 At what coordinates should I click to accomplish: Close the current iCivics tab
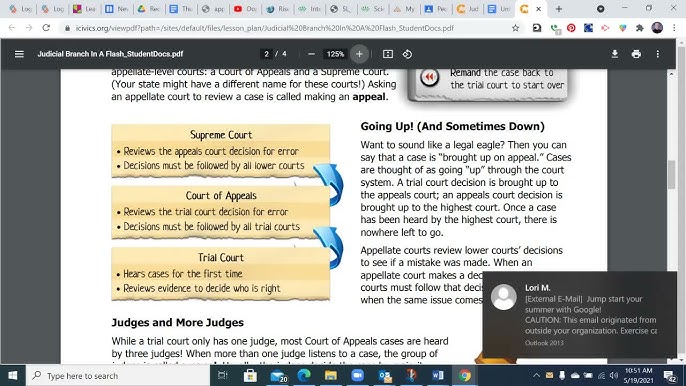539,9
